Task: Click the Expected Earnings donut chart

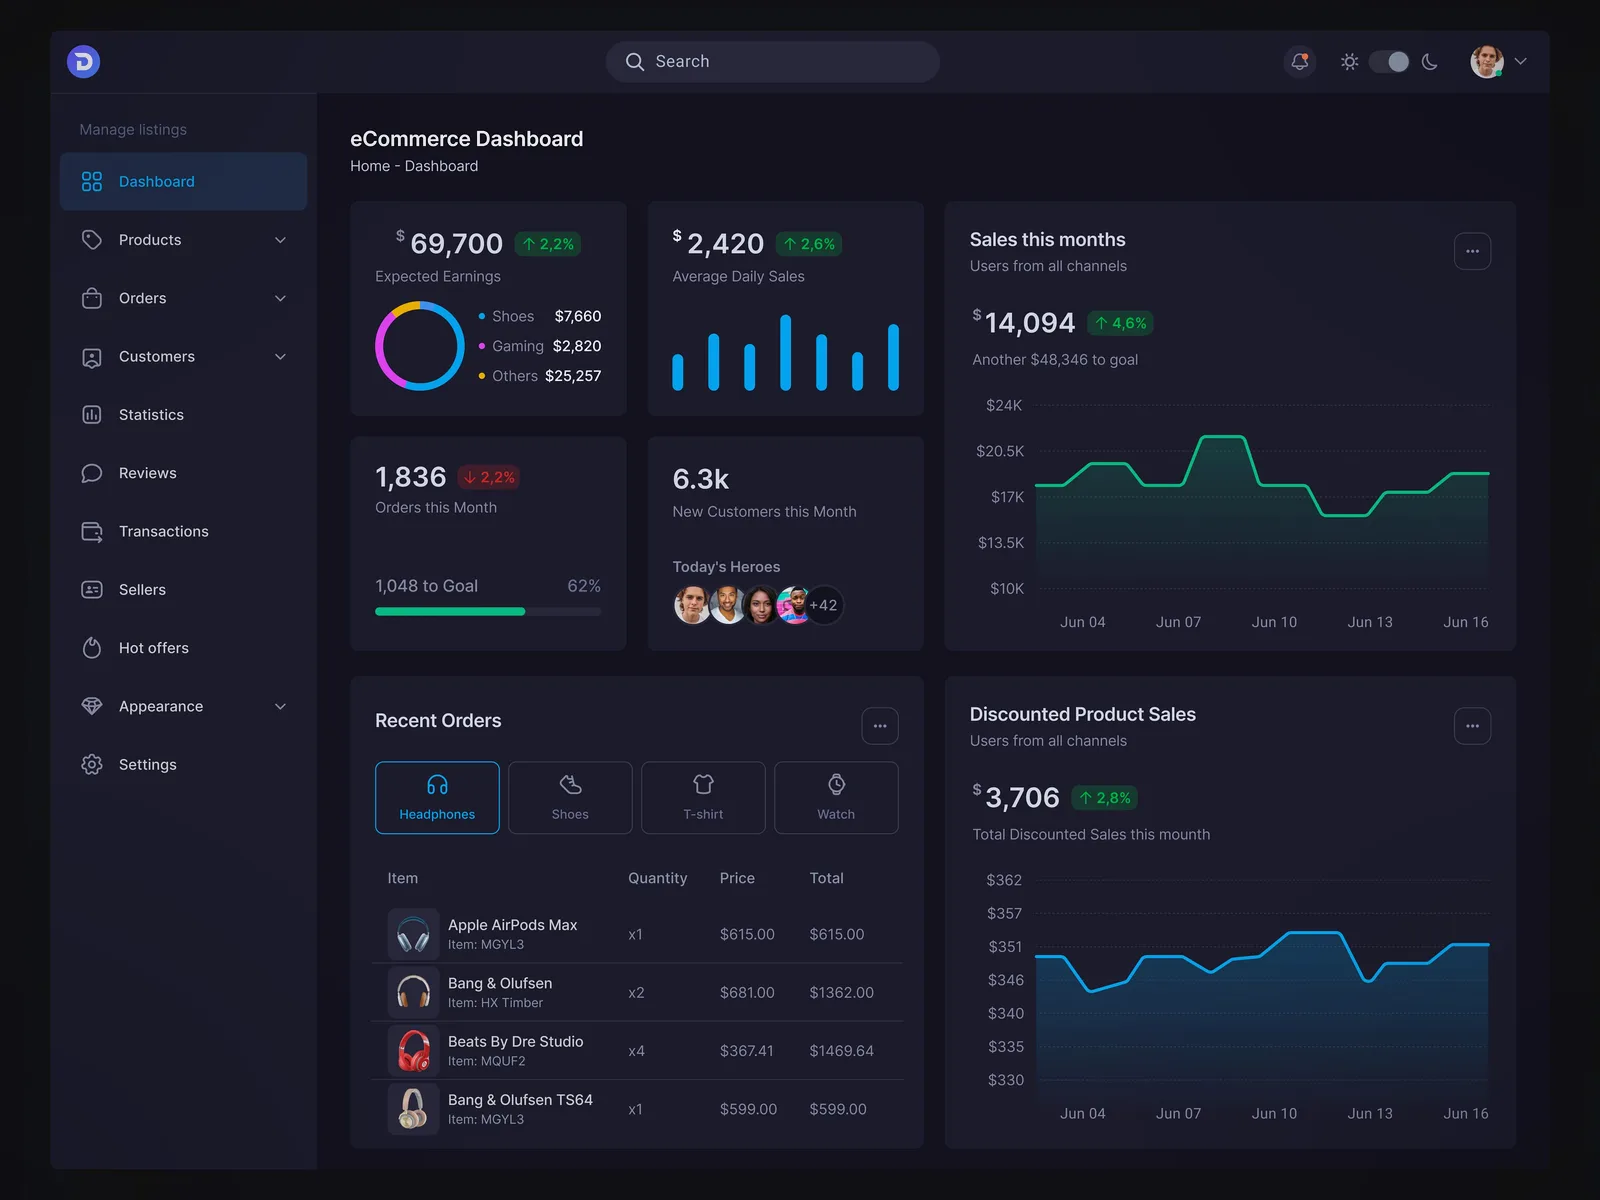Action: (x=420, y=346)
